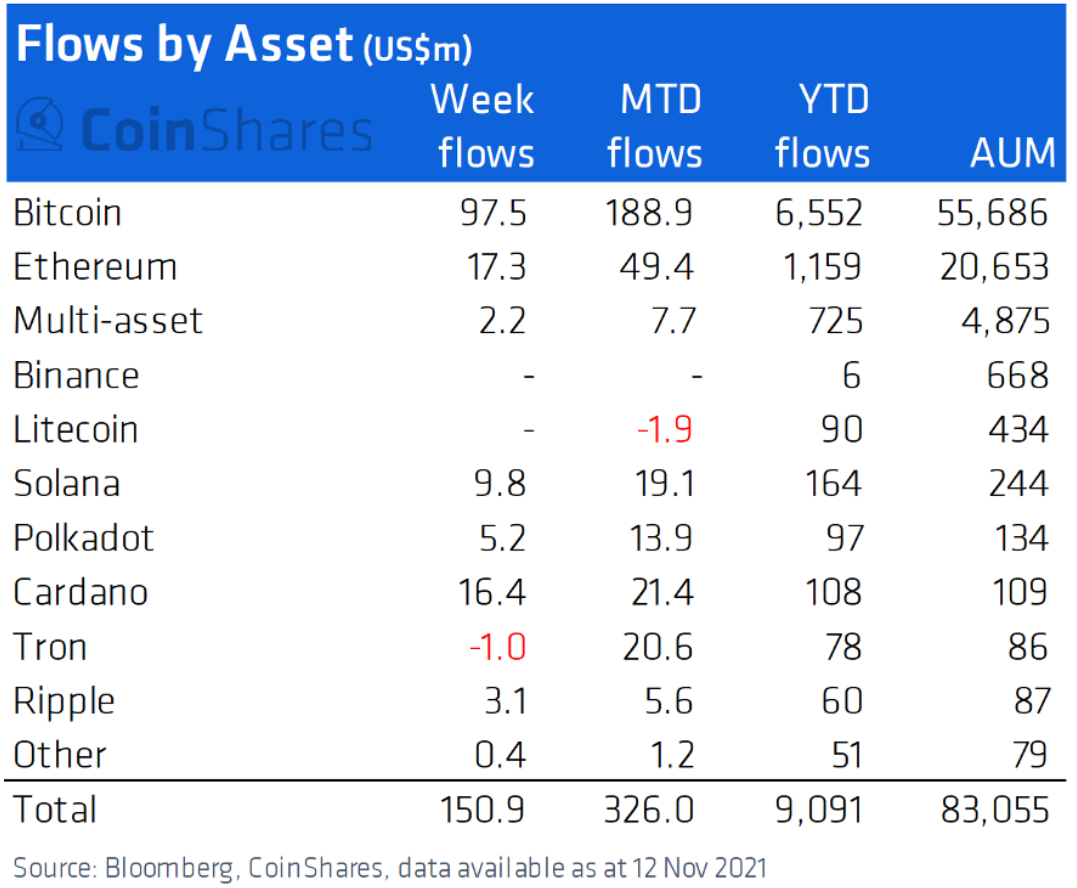
Task: Select the Cardano row label
Action: tap(81, 592)
